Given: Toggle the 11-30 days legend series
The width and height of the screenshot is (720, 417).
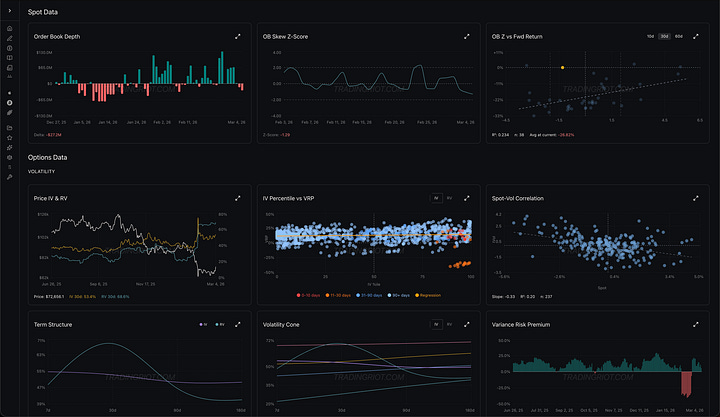Looking at the screenshot, I should 338,295.
